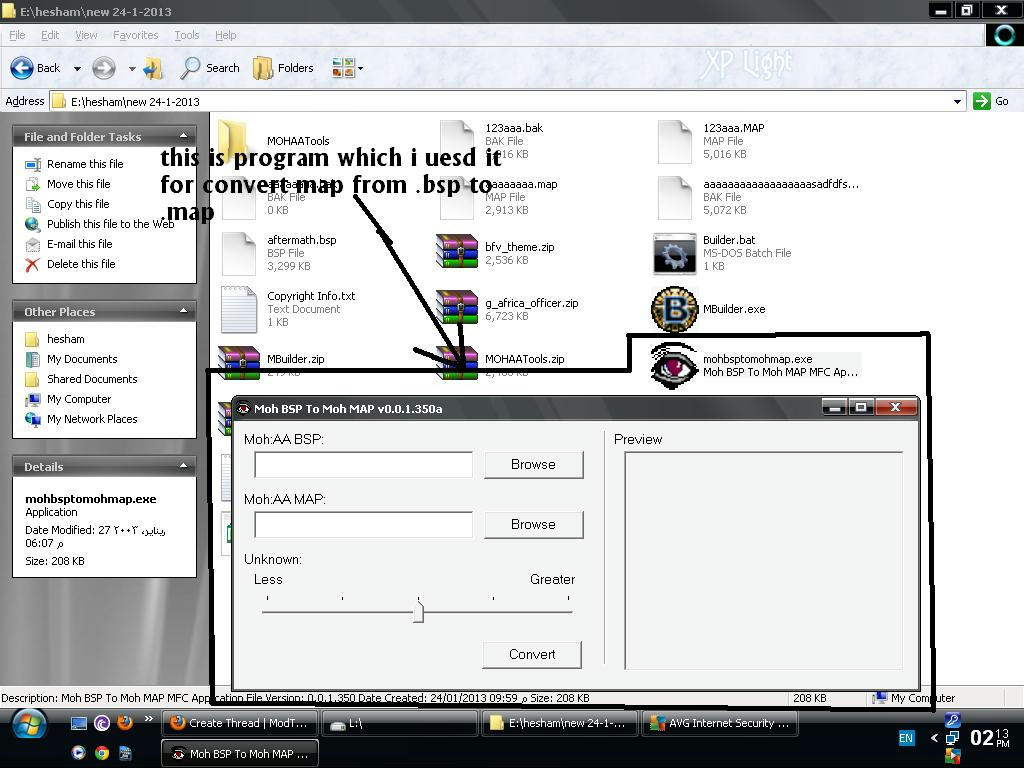Open the Favorites menu
The height and width of the screenshot is (768, 1024).
coord(135,35)
